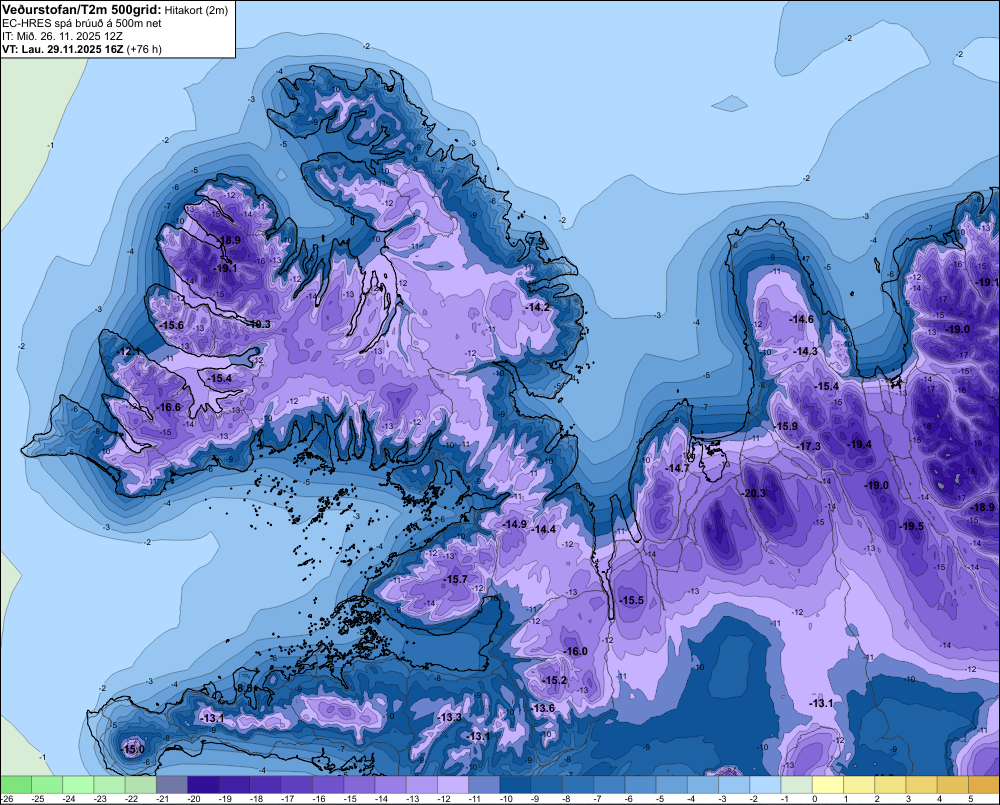Click the '-26' label in the legend
The width and height of the screenshot is (1000, 805).
pyautogui.click(x=6, y=799)
